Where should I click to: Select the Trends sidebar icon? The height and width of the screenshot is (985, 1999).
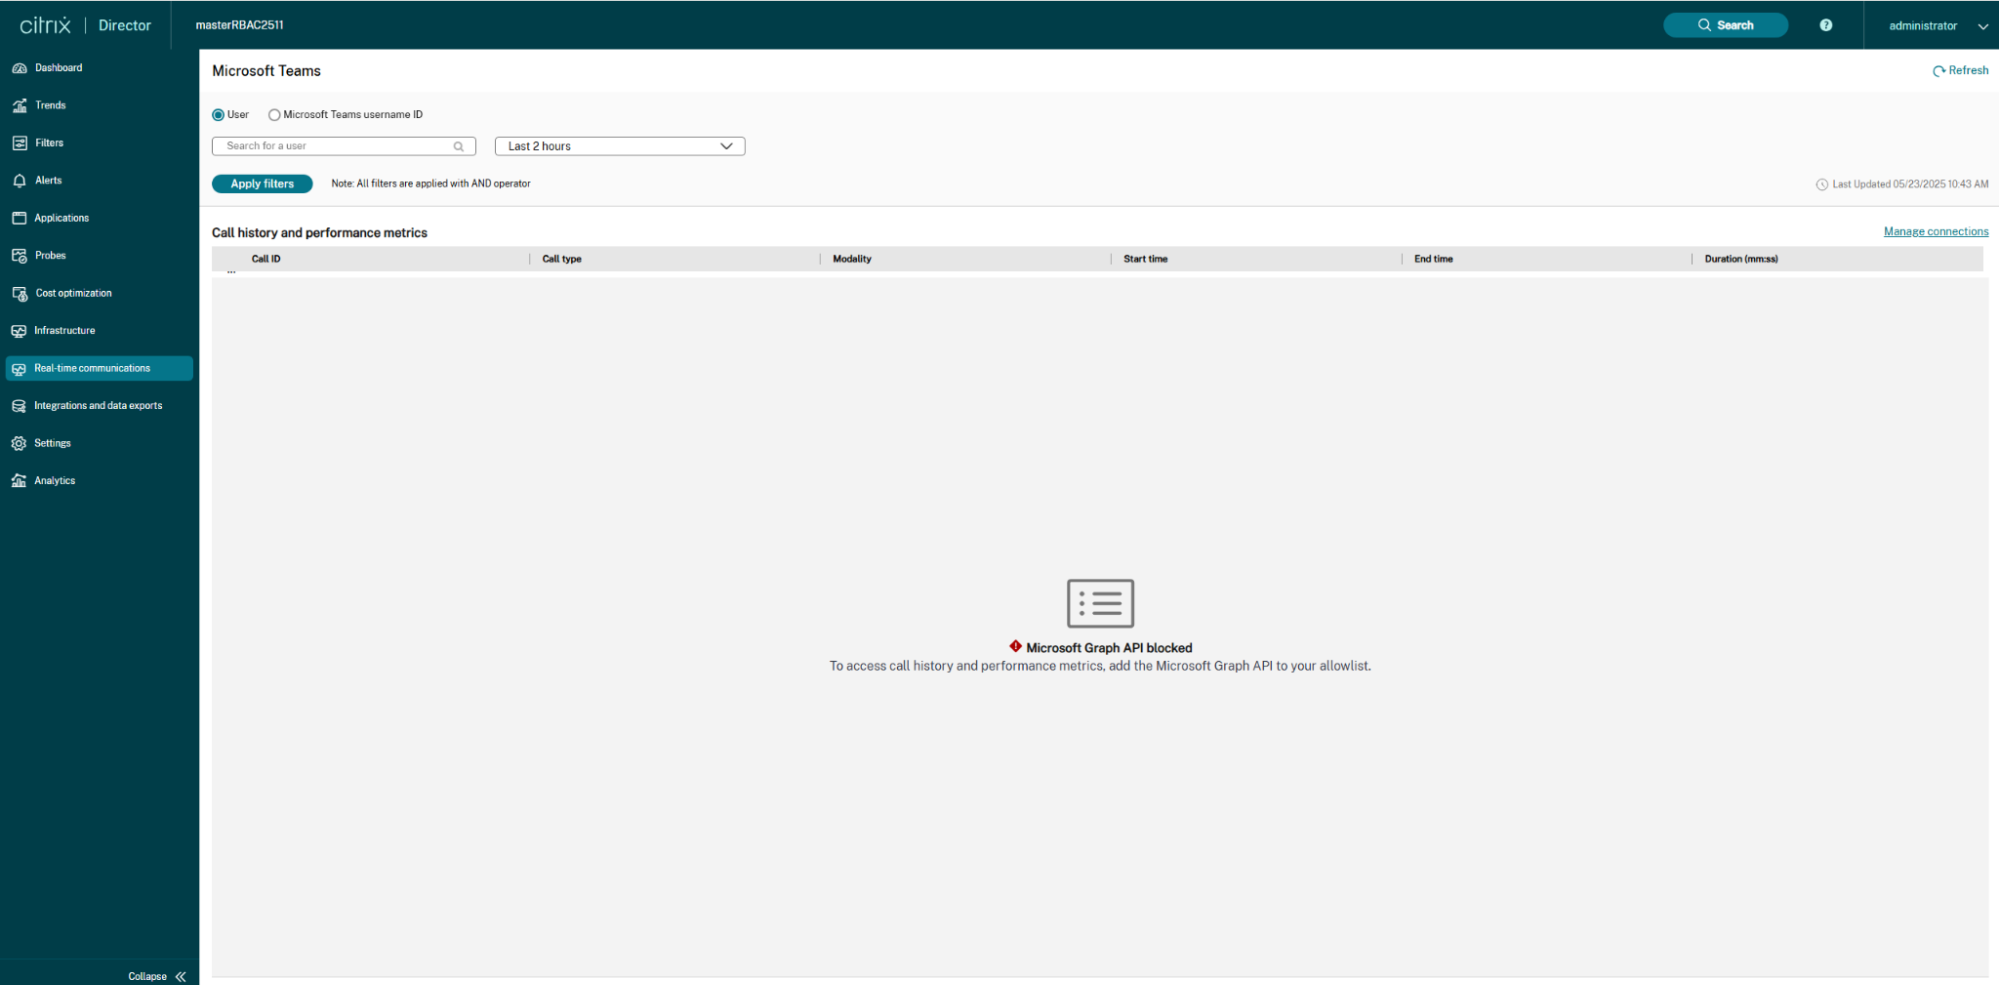pos(49,105)
